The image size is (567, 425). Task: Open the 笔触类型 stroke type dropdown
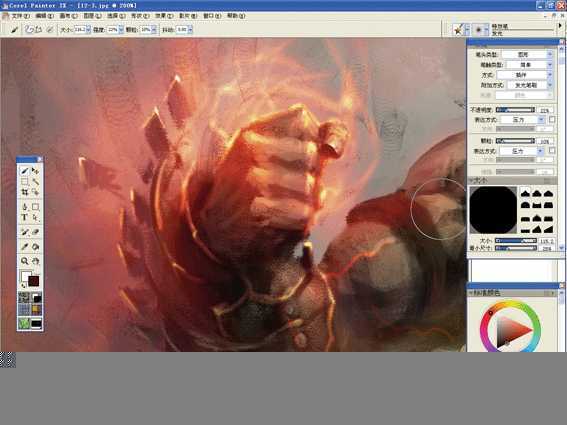pos(529,64)
